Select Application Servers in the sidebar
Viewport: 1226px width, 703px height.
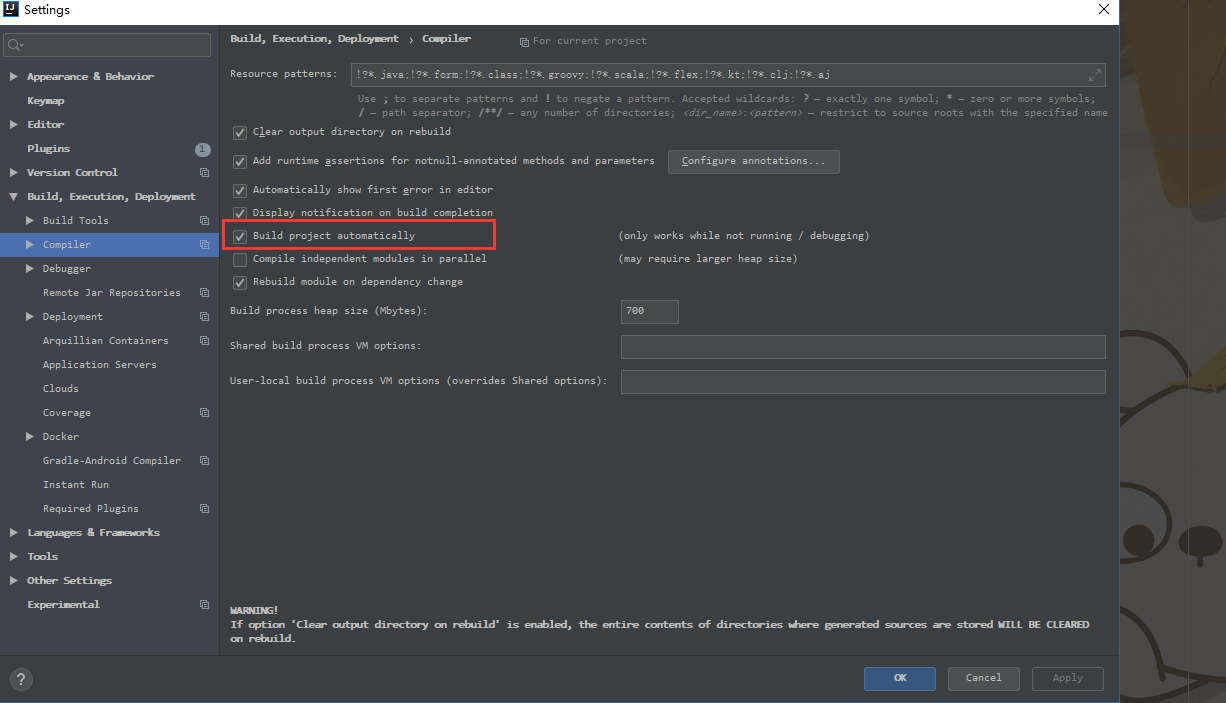[x=99, y=365]
